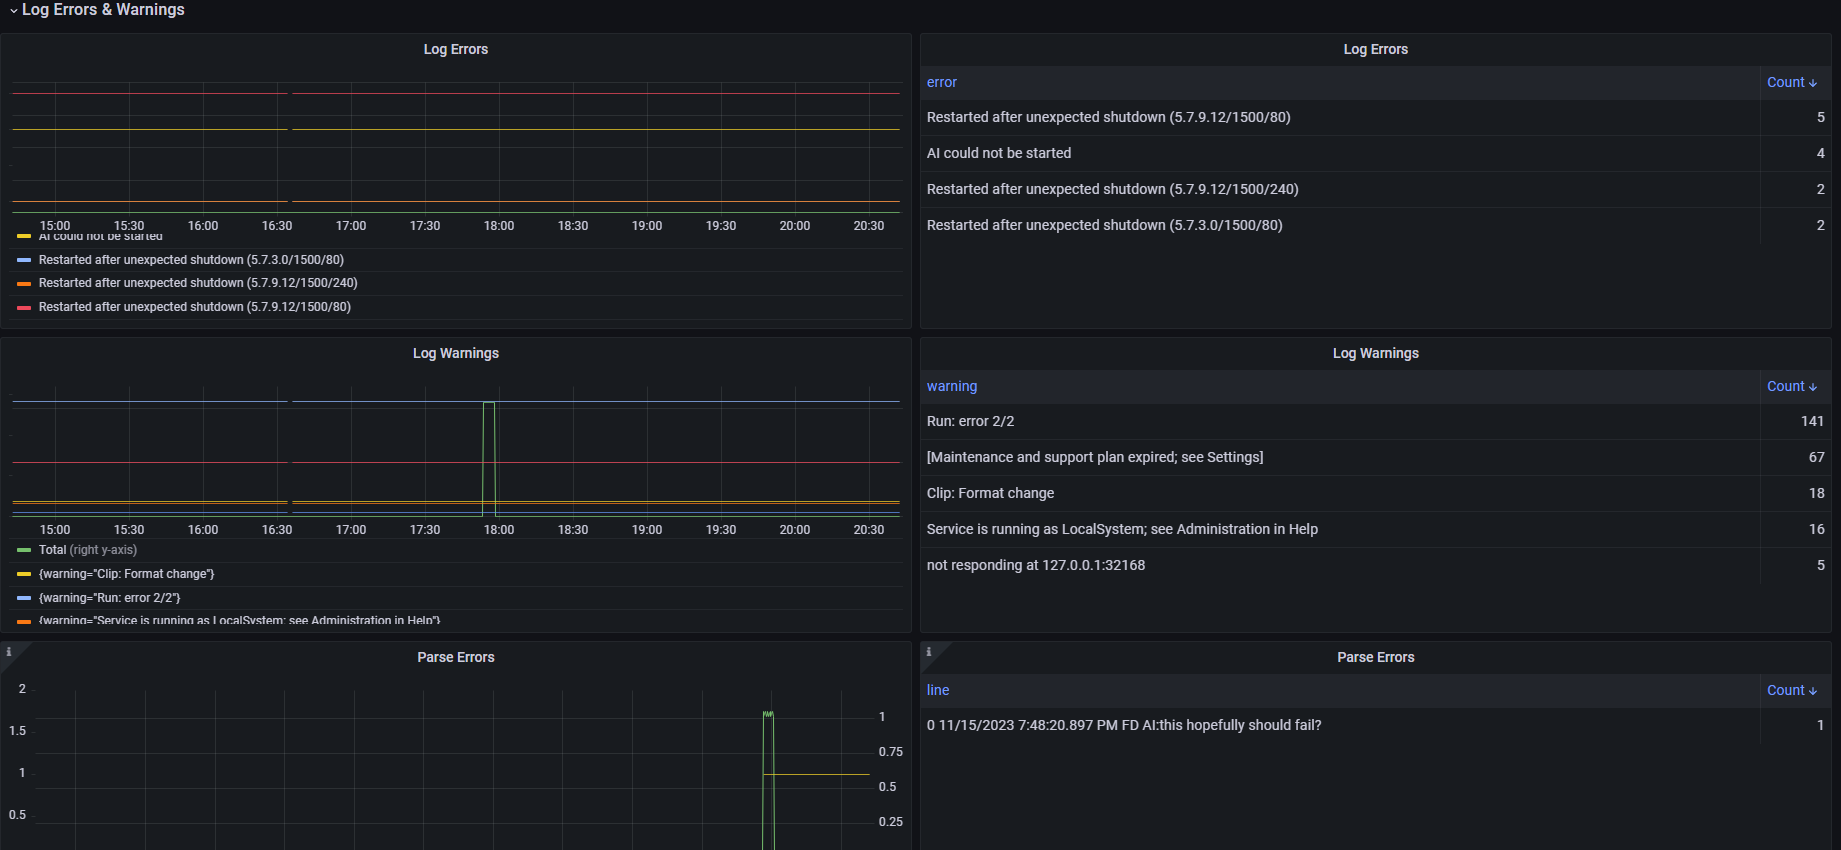The height and width of the screenshot is (850, 1841).
Task: Open Parse Errors table panel title menu
Action: (x=1375, y=657)
